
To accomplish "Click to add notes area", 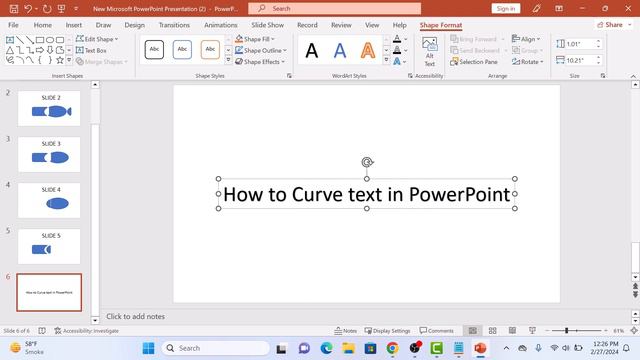I will [136, 316].
